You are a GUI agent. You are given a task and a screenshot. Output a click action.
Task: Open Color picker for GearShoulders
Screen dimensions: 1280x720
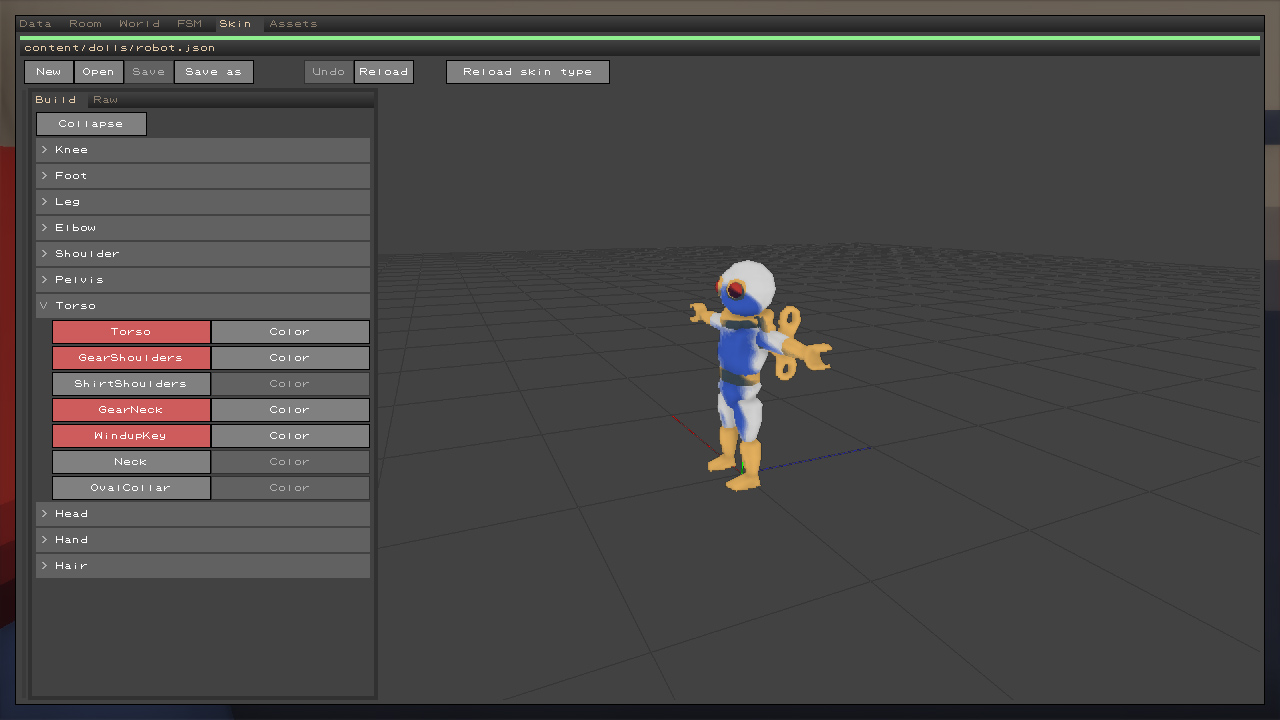pos(290,358)
